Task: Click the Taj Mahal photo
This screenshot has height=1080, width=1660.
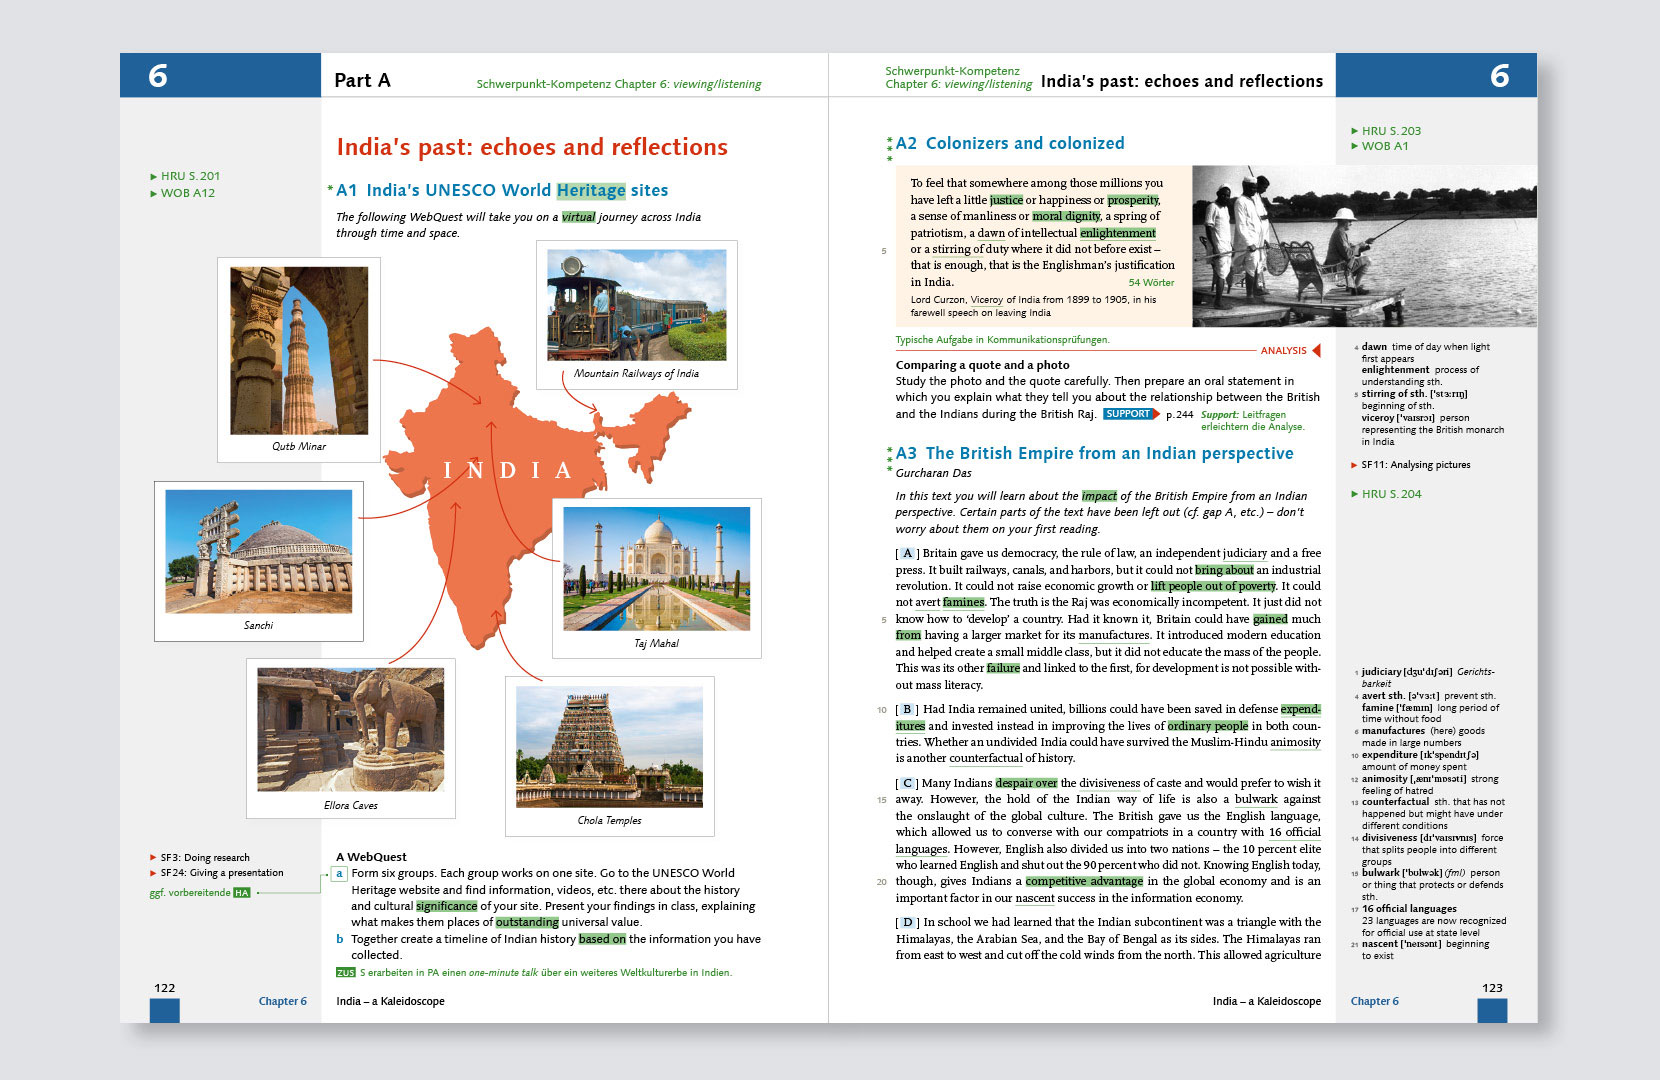Action: click(656, 568)
